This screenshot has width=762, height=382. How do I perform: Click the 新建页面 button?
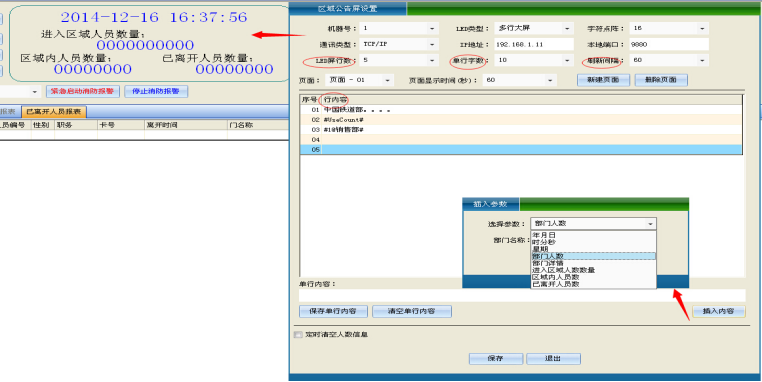pyautogui.click(x=604, y=80)
